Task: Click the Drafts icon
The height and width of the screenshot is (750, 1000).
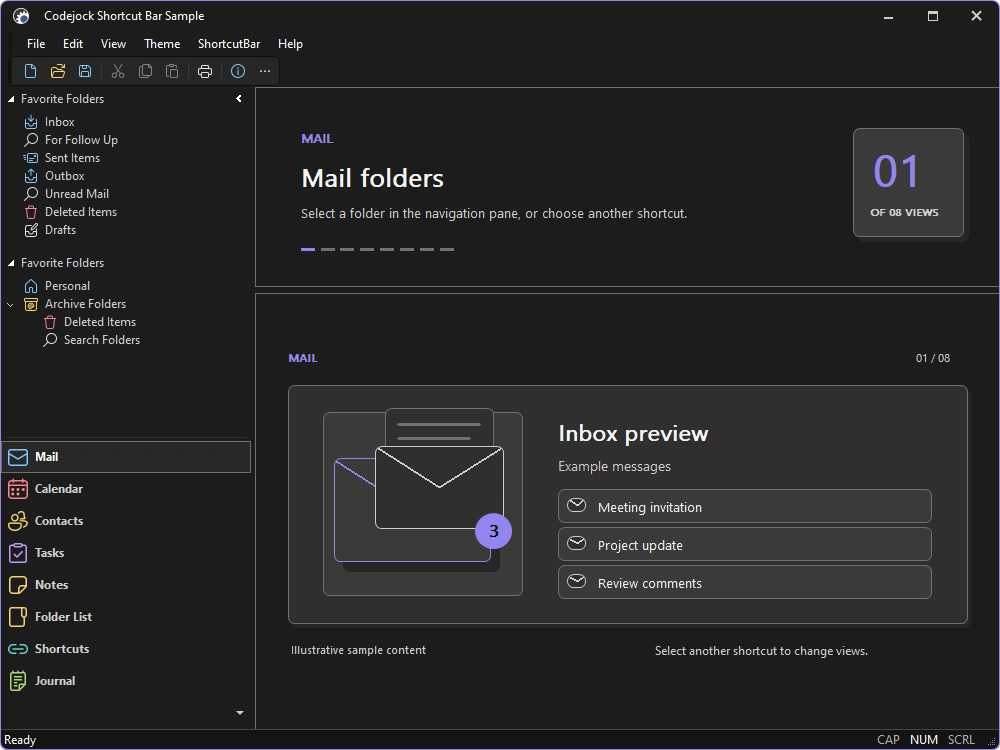Action: pos(31,230)
